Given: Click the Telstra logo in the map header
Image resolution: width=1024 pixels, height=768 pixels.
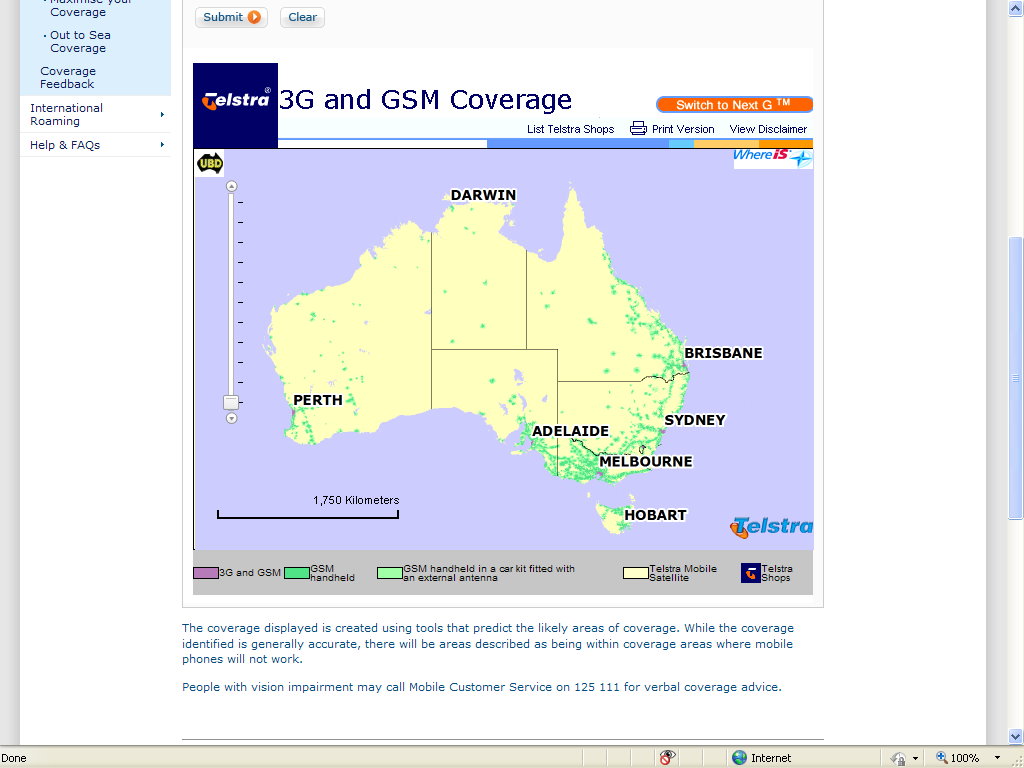Looking at the screenshot, I should 235,105.
